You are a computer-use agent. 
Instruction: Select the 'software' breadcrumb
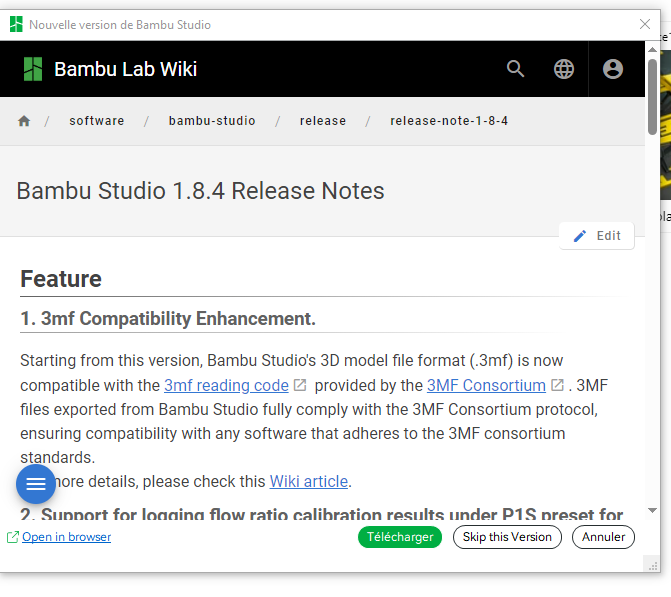(97, 121)
